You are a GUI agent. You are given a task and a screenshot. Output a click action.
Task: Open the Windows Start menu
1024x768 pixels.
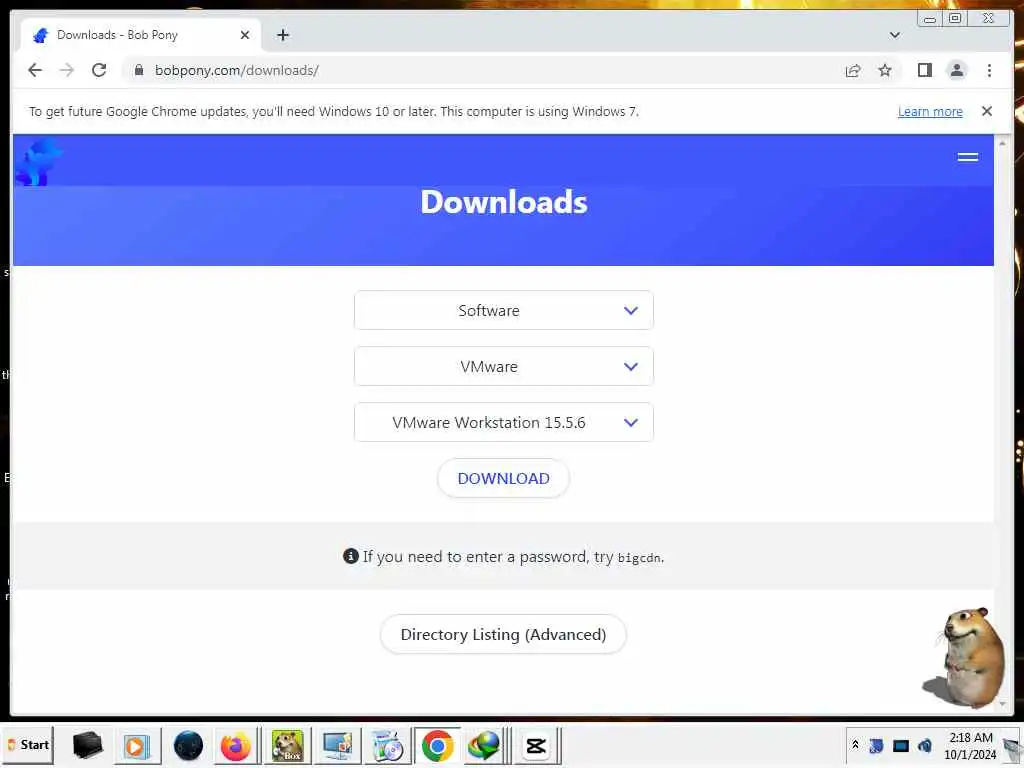click(x=27, y=745)
